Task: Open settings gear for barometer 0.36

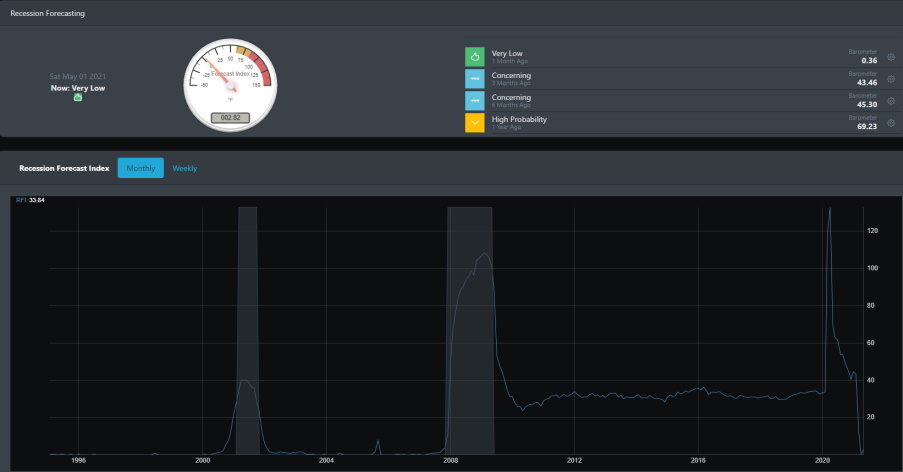Action: point(891,57)
